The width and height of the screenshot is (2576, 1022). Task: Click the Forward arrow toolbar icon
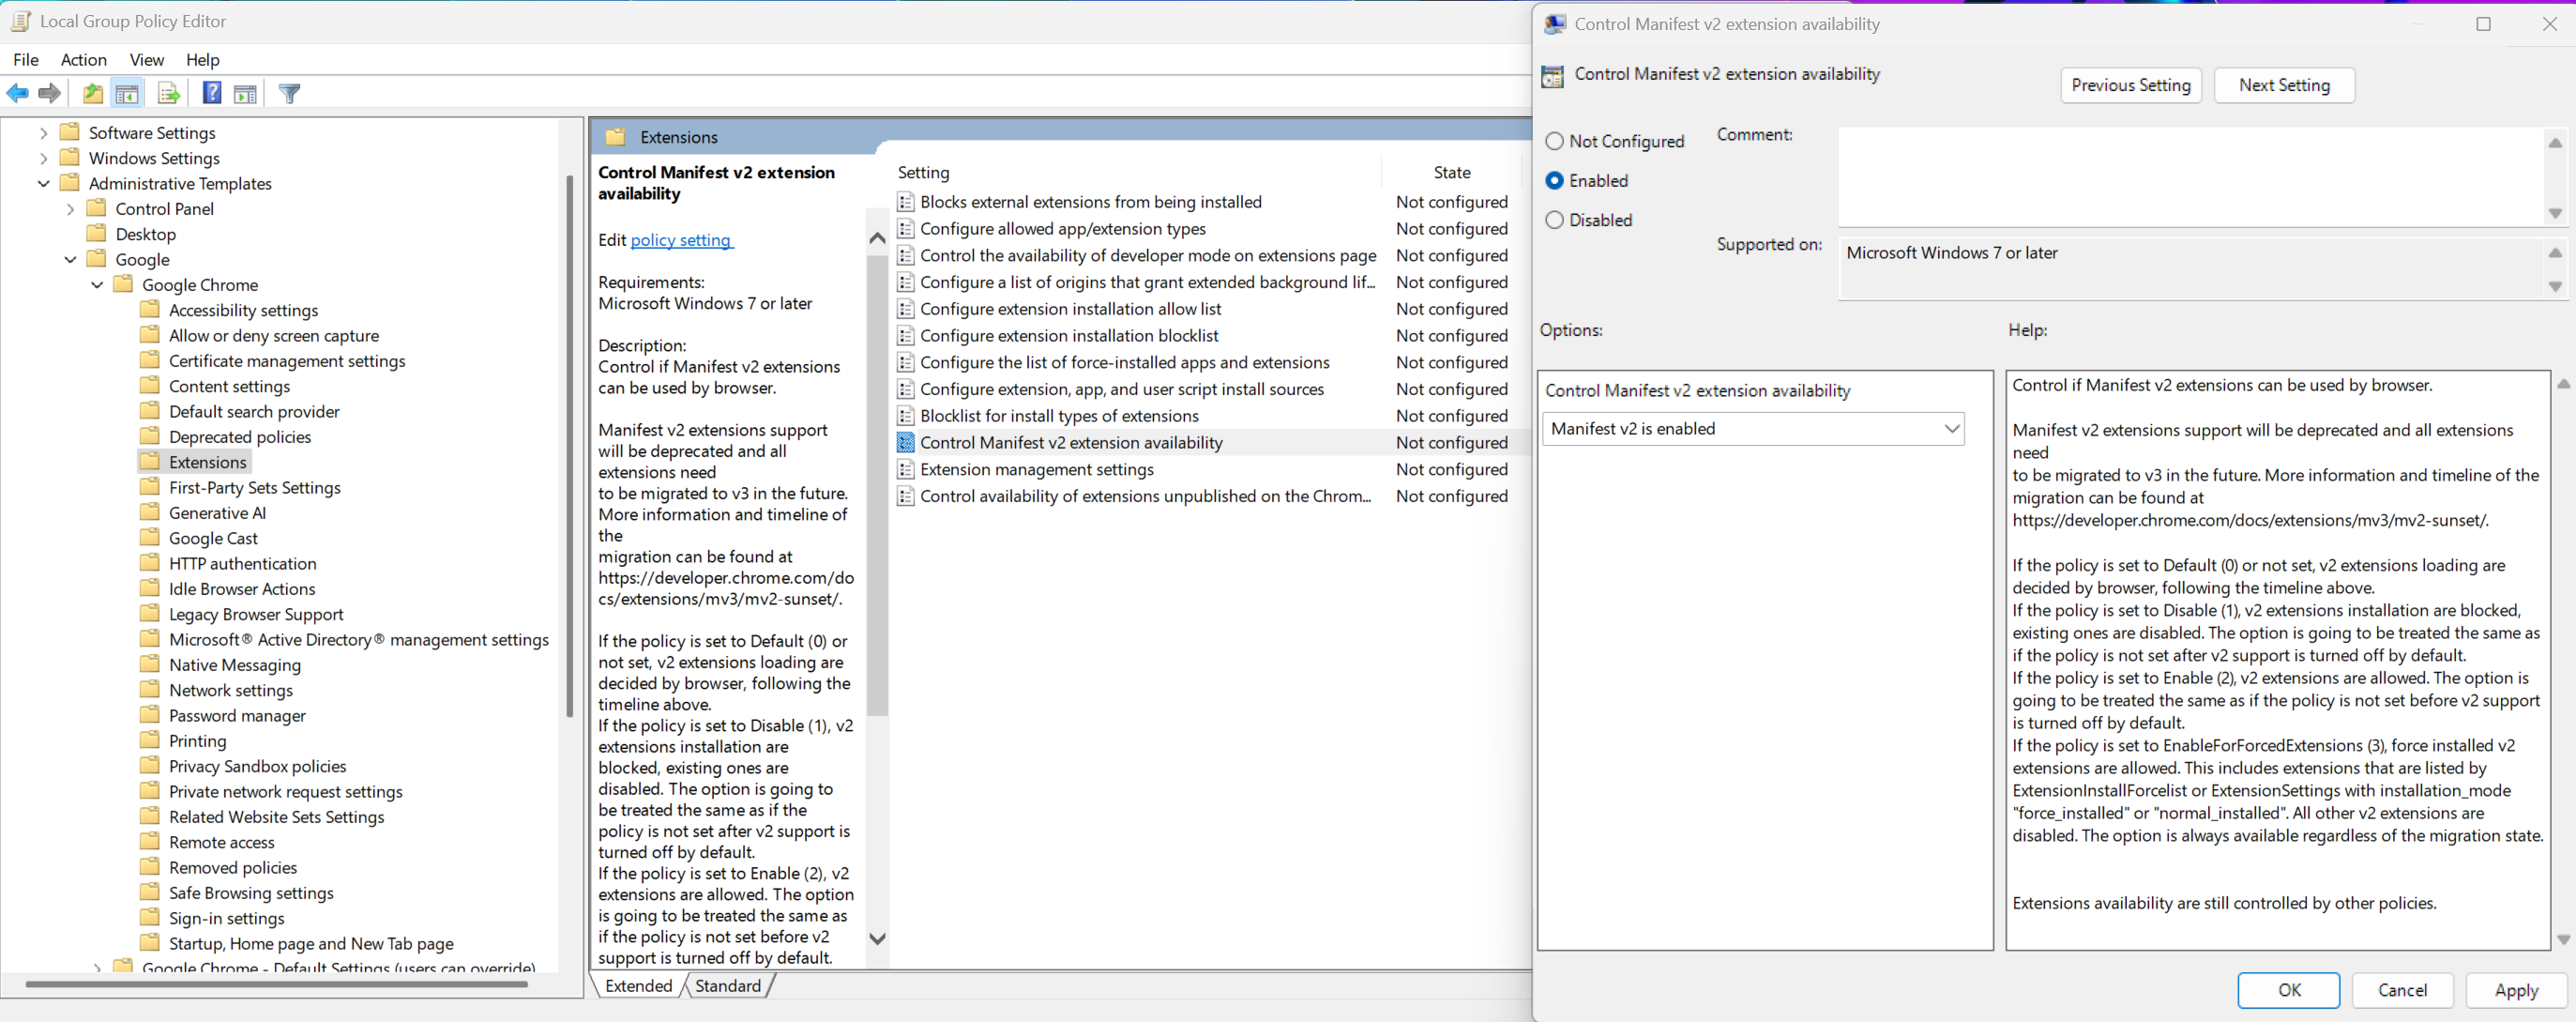point(49,94)
